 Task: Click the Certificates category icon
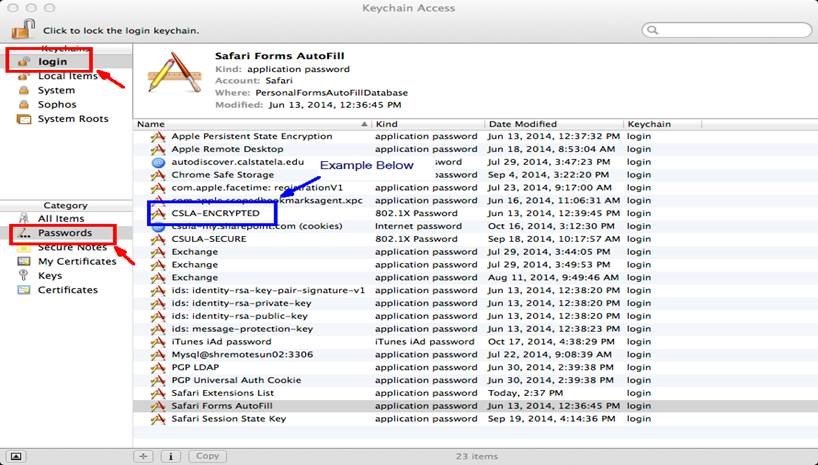[23, 290]
